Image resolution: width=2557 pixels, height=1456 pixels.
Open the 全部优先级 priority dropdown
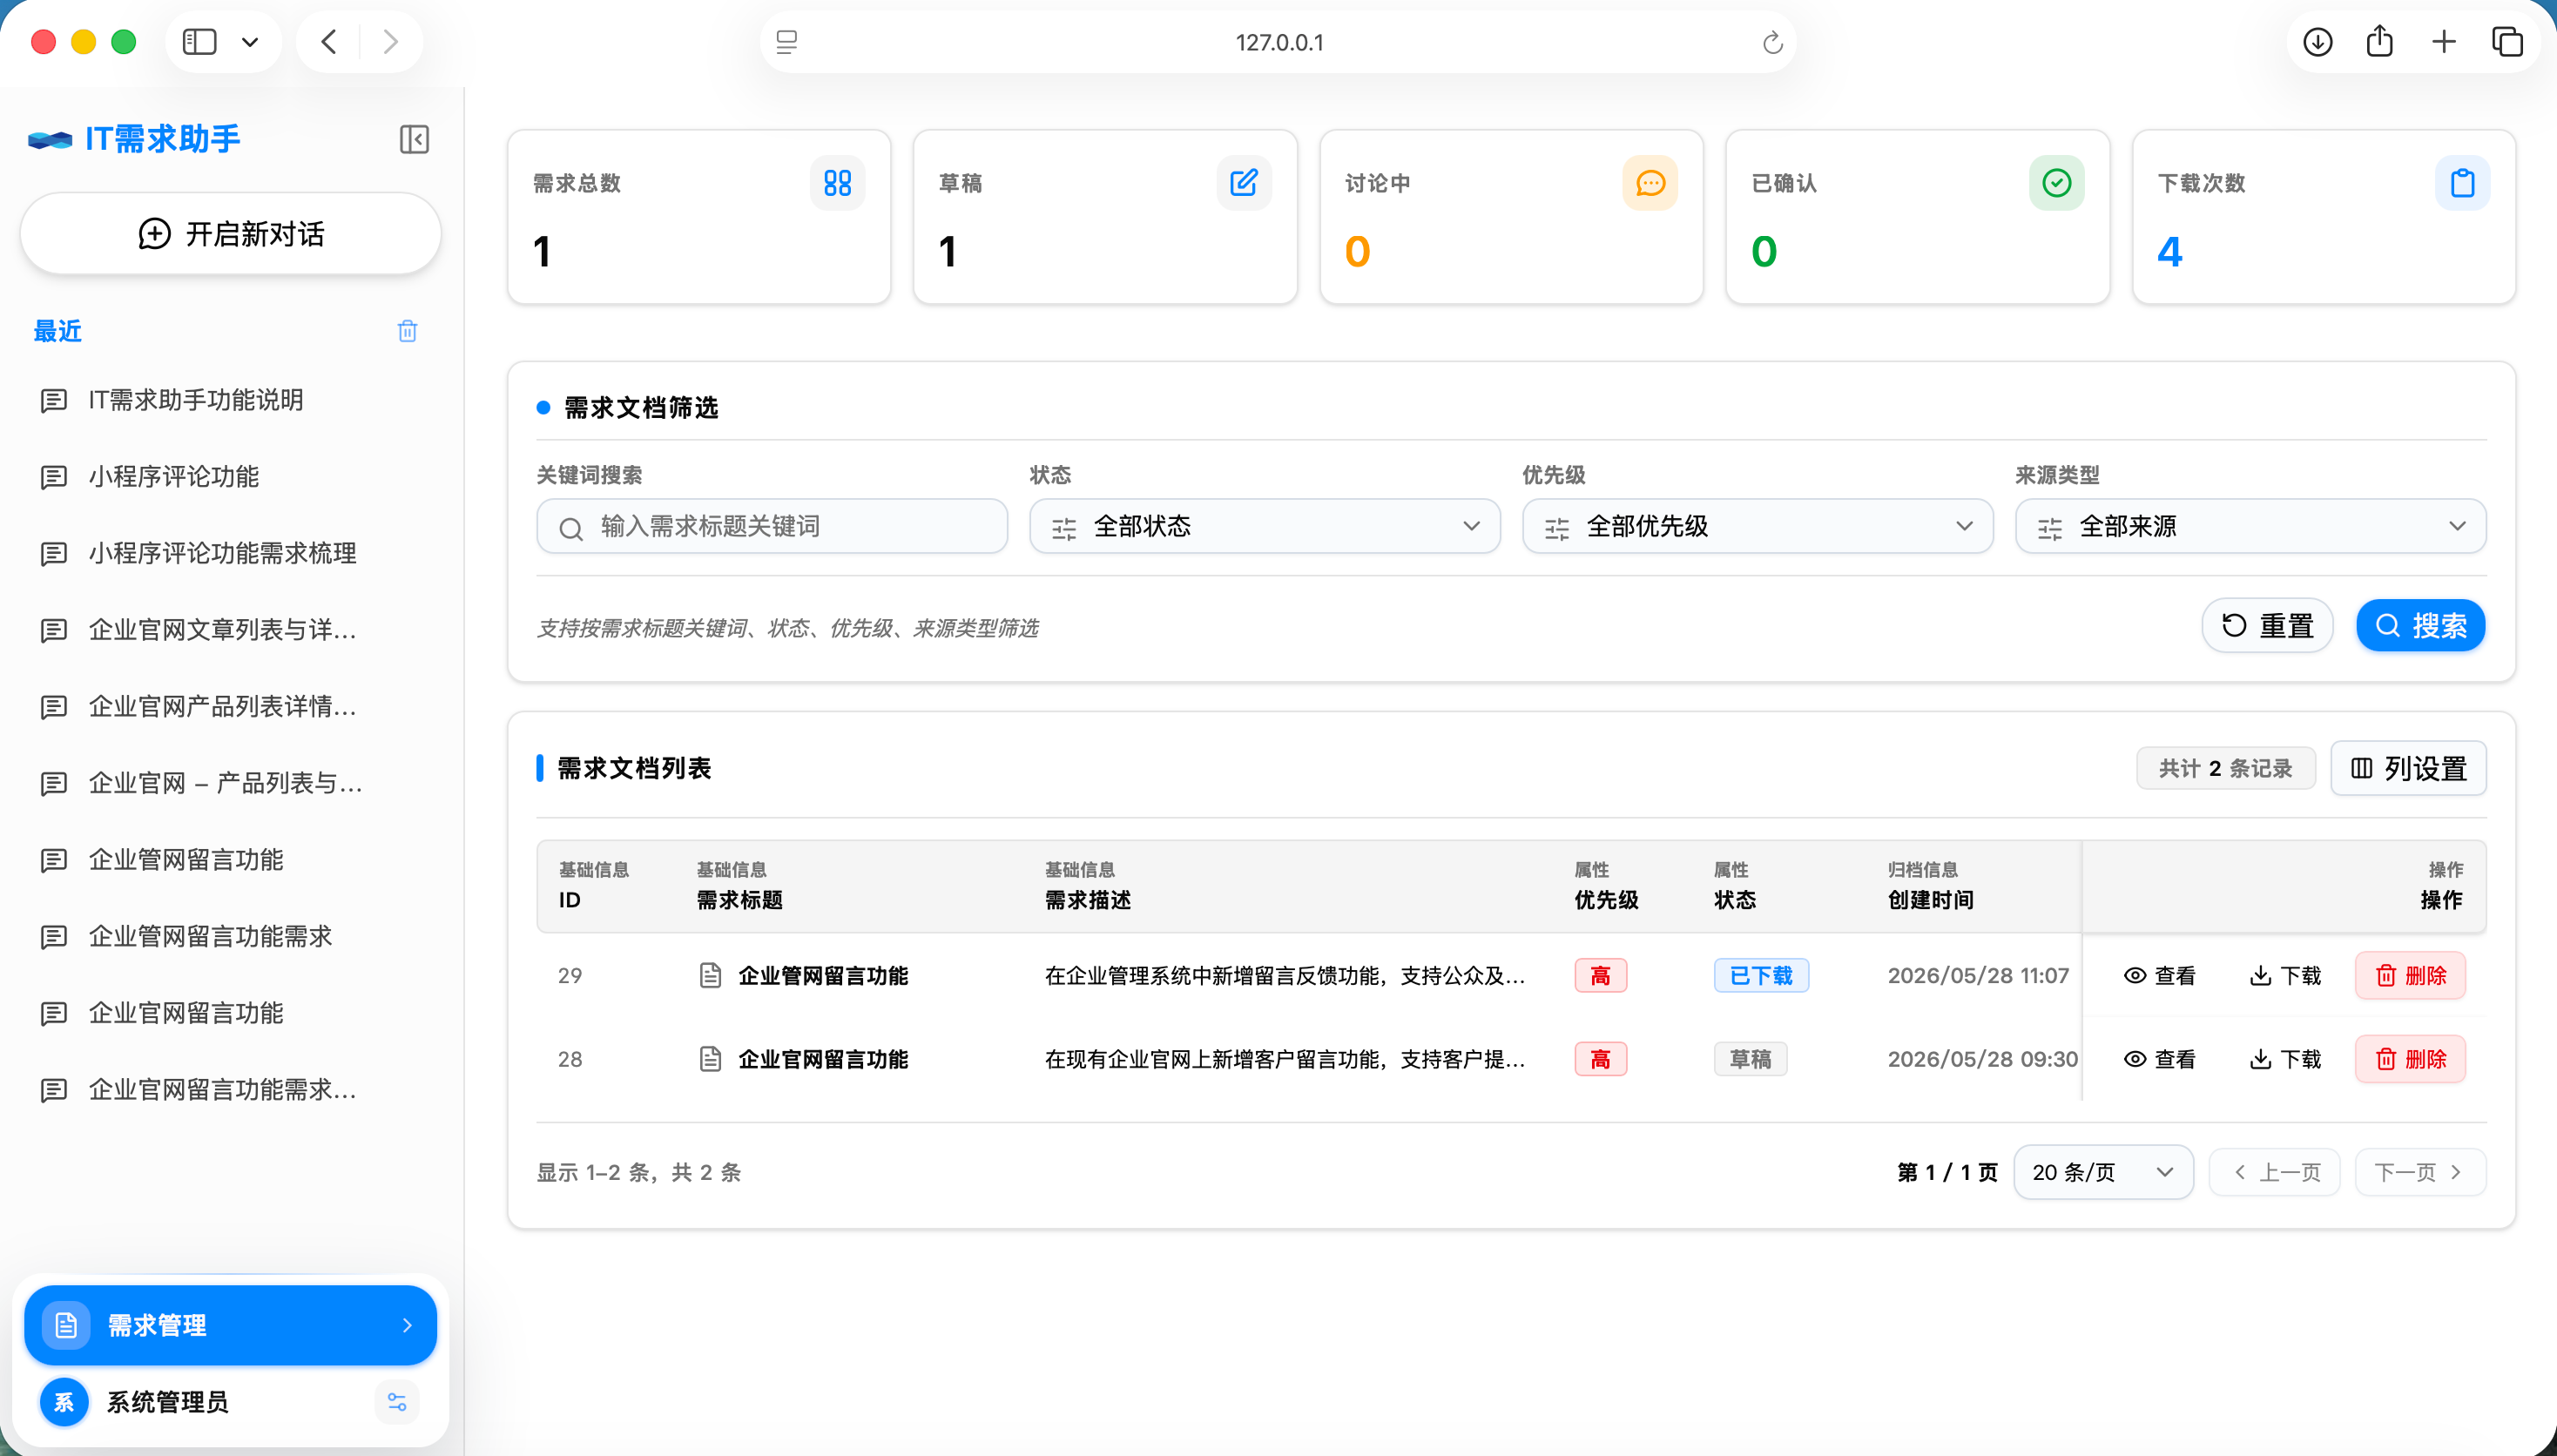coord(1757,526)
